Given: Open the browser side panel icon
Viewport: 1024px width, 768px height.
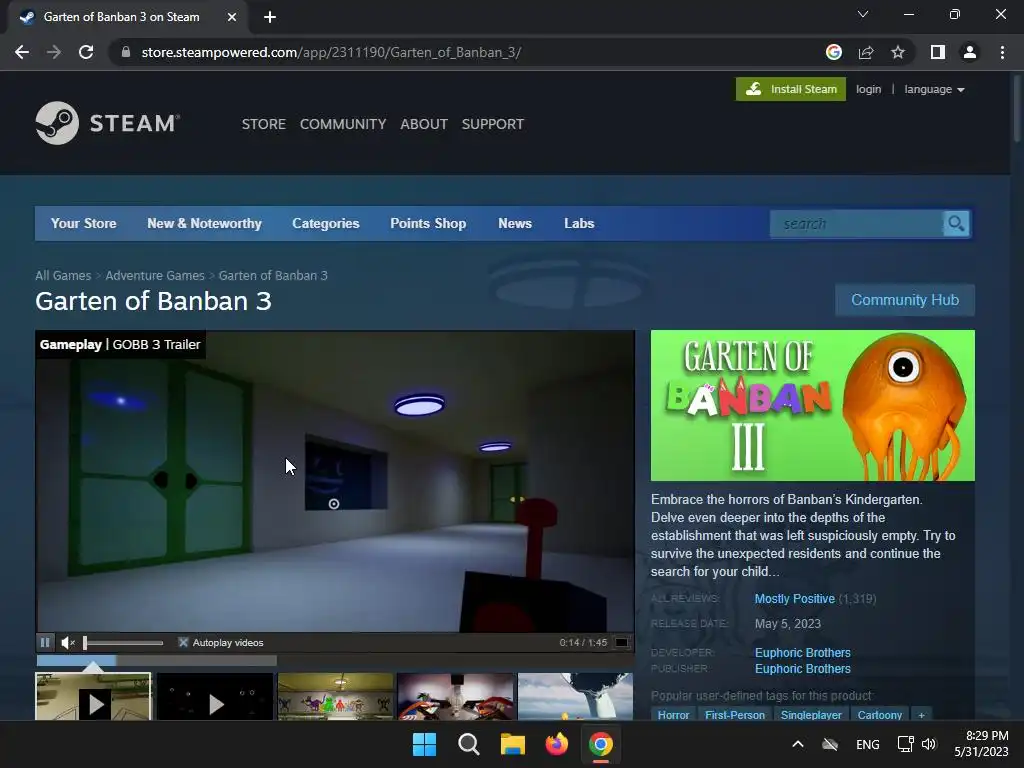Looking at the screenshot, I should point(938,52).
